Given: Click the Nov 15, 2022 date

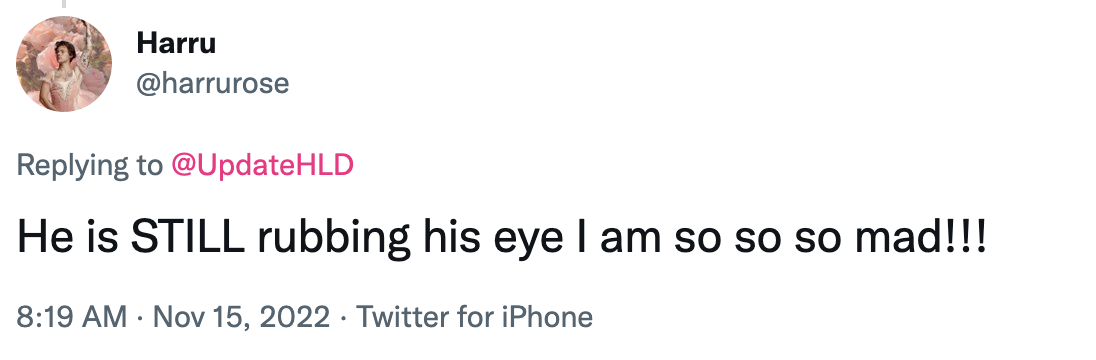Looking at the screenshot, I should tap(241, 317).
